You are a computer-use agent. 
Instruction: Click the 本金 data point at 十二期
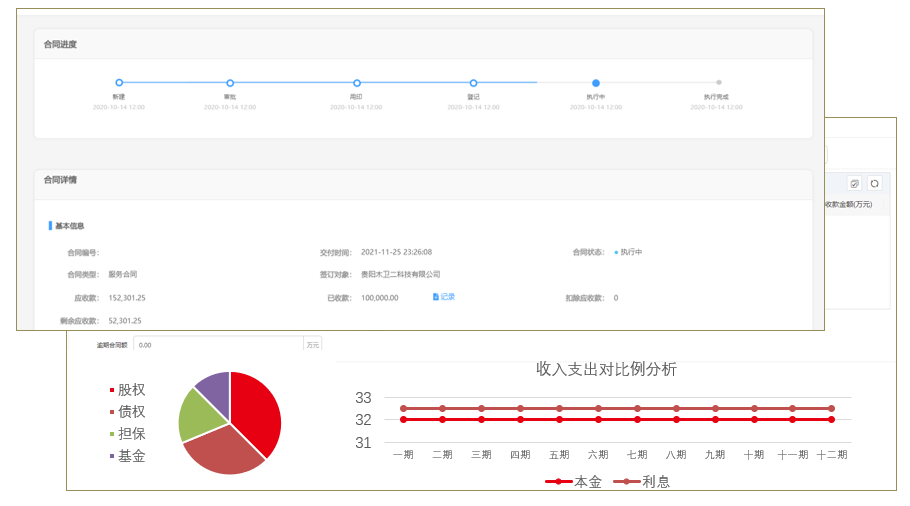(x=832, y=420)
